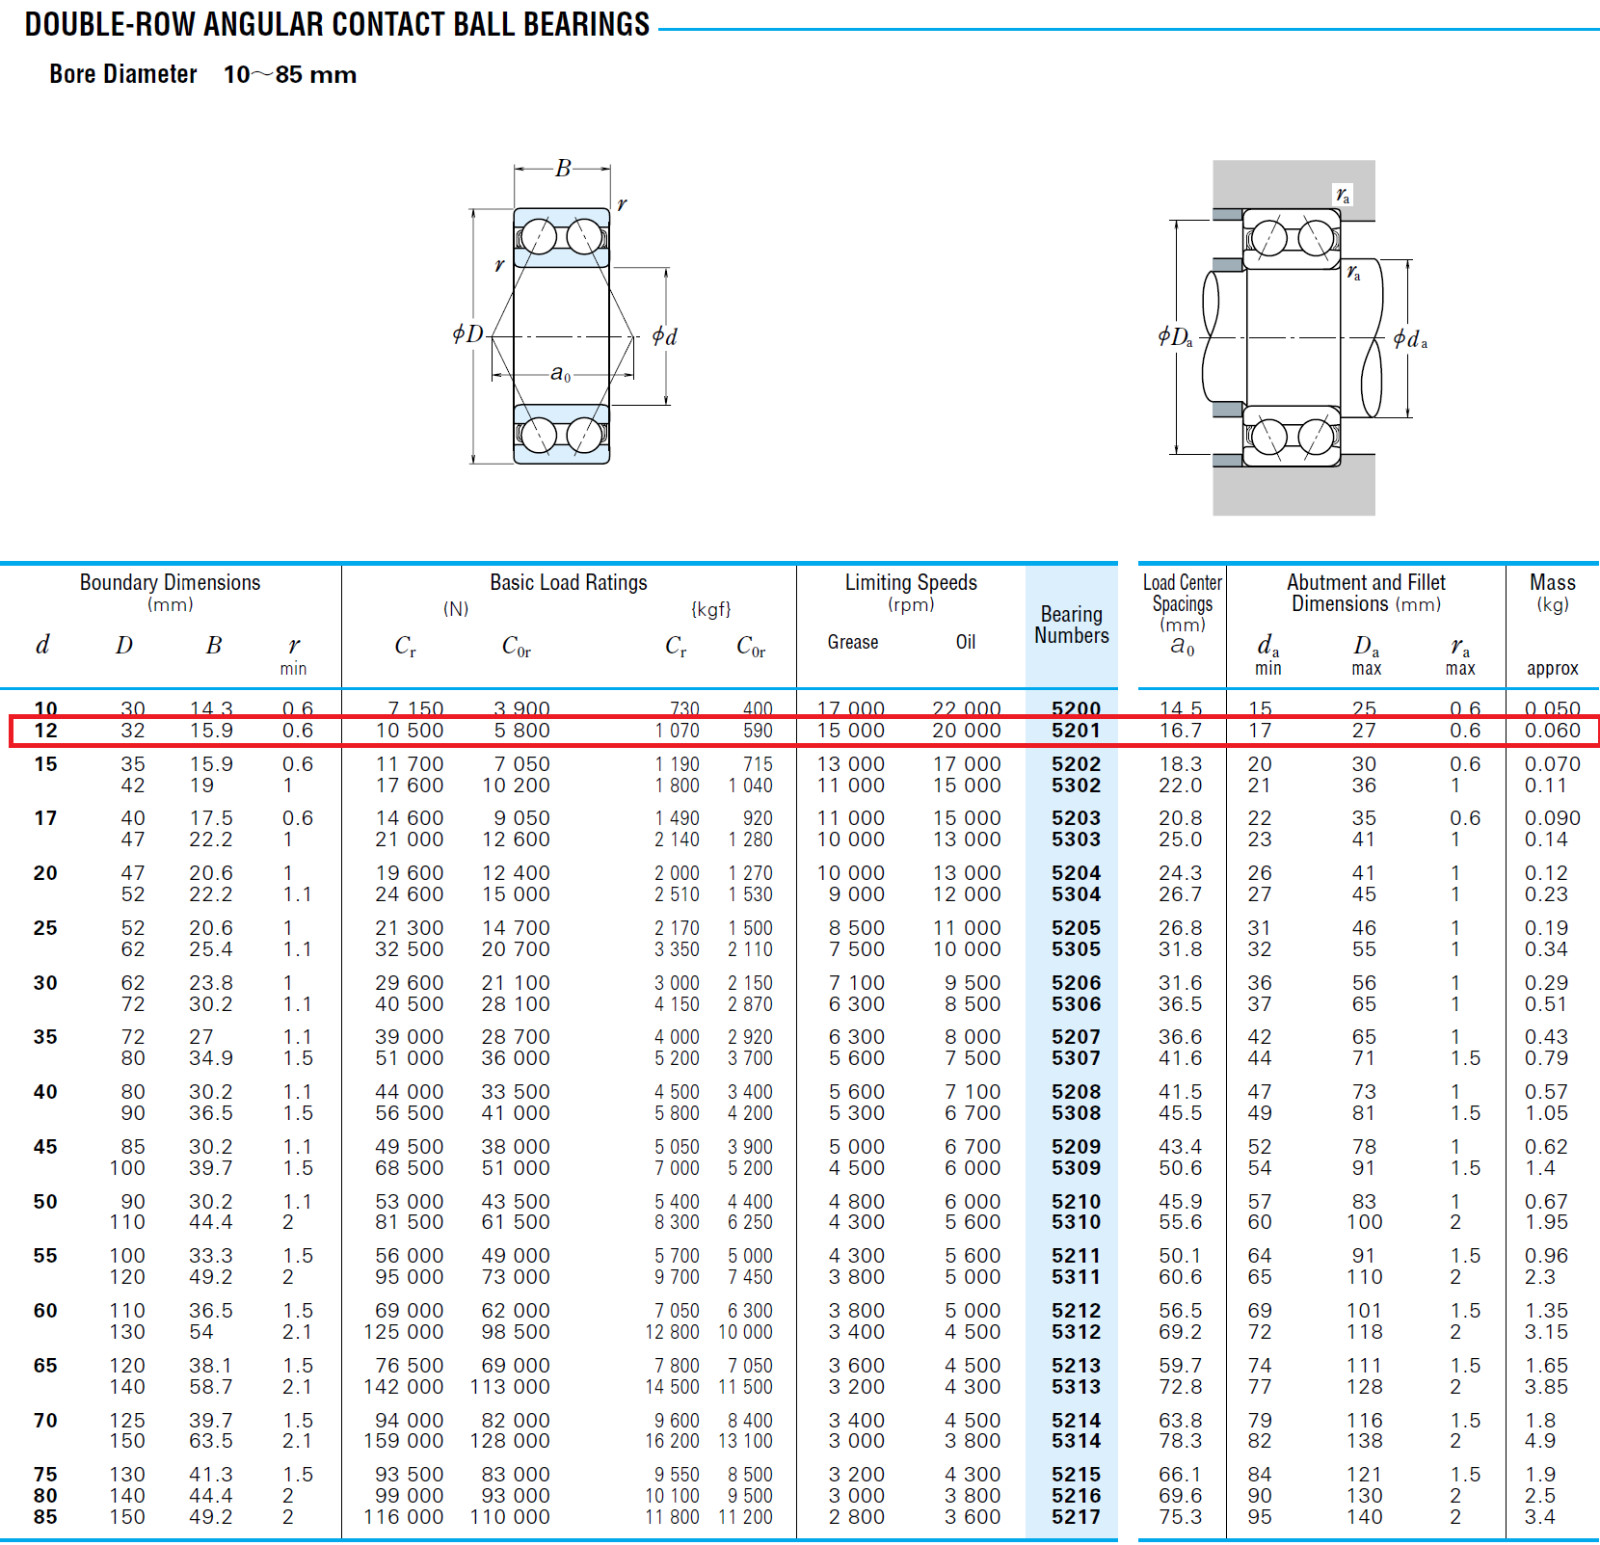1600x1545 pixels.
Task: Select bearing number 5304
Action: pos(1076,895)
